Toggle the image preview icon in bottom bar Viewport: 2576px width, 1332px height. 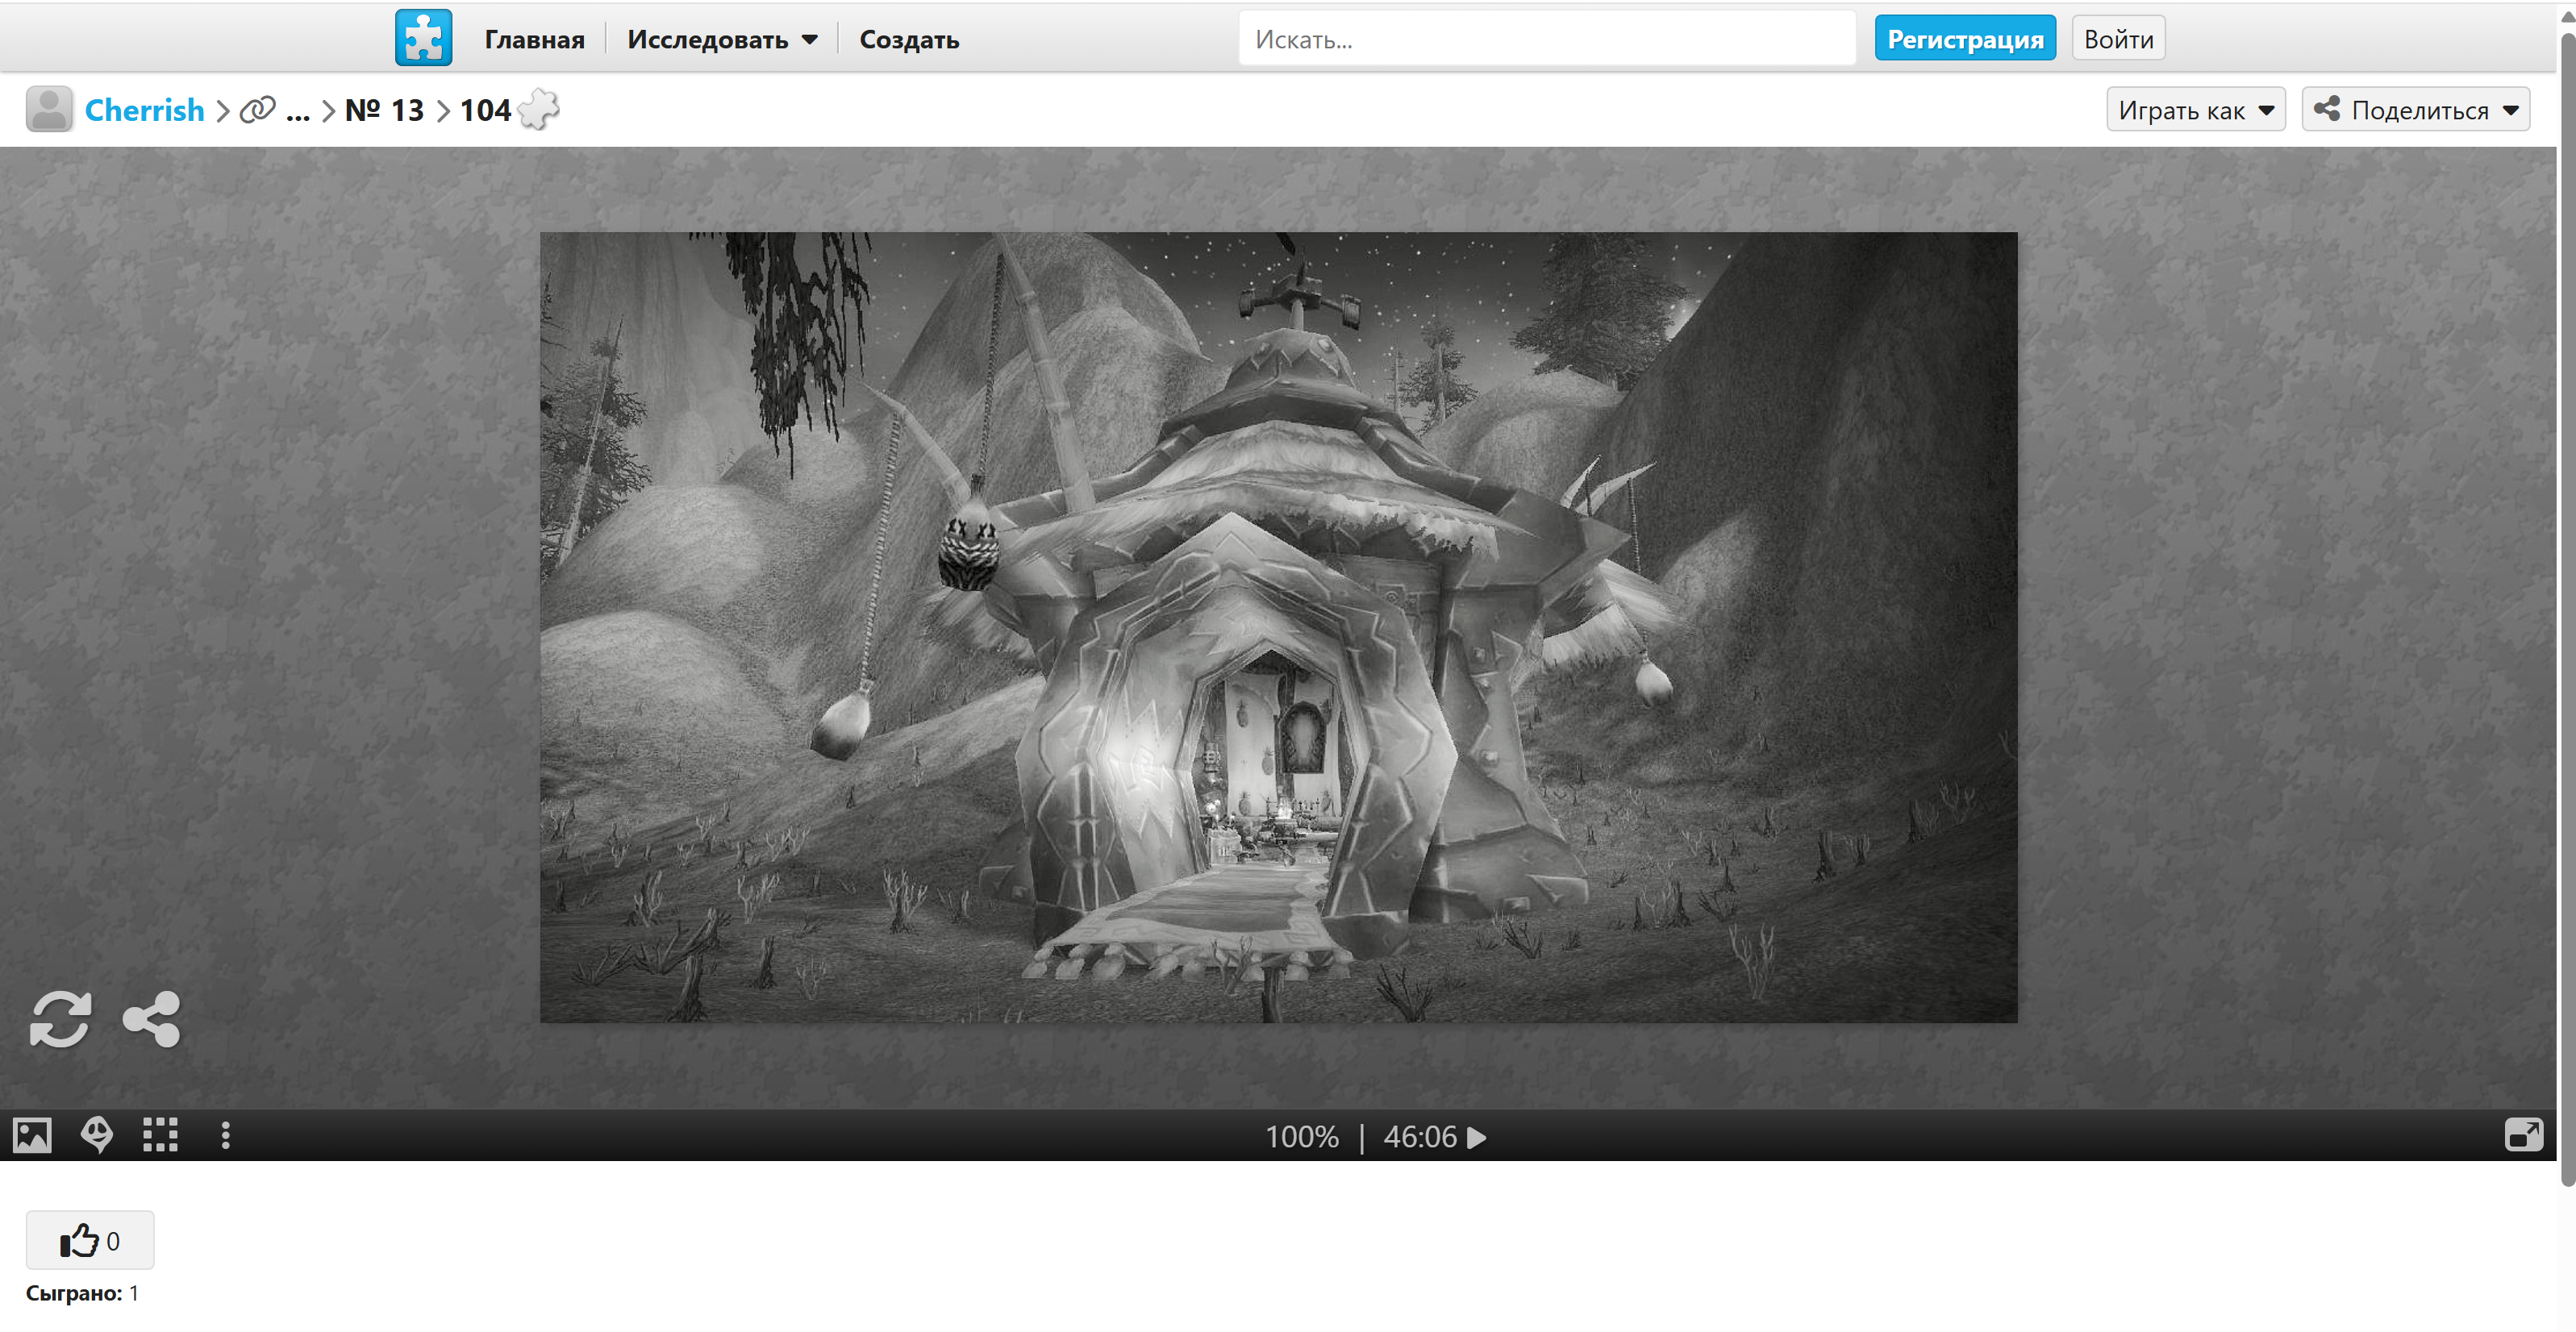coord(32,1136)
